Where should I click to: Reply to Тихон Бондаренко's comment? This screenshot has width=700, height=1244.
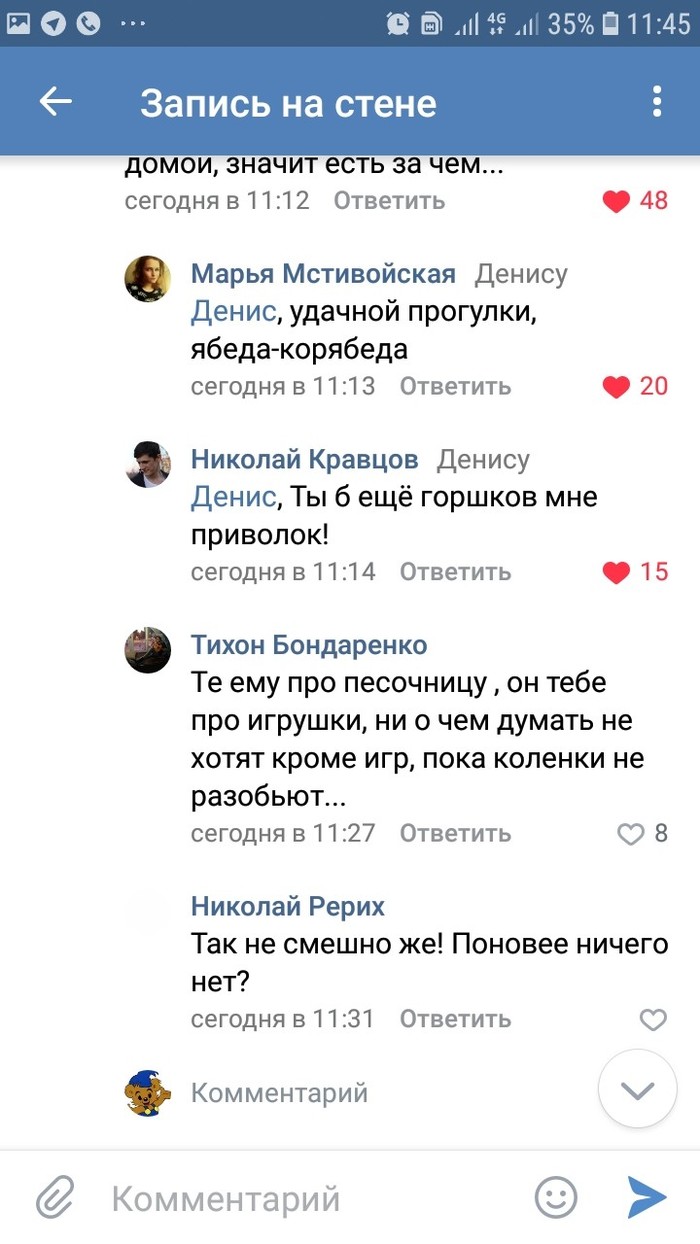[455, 833]
